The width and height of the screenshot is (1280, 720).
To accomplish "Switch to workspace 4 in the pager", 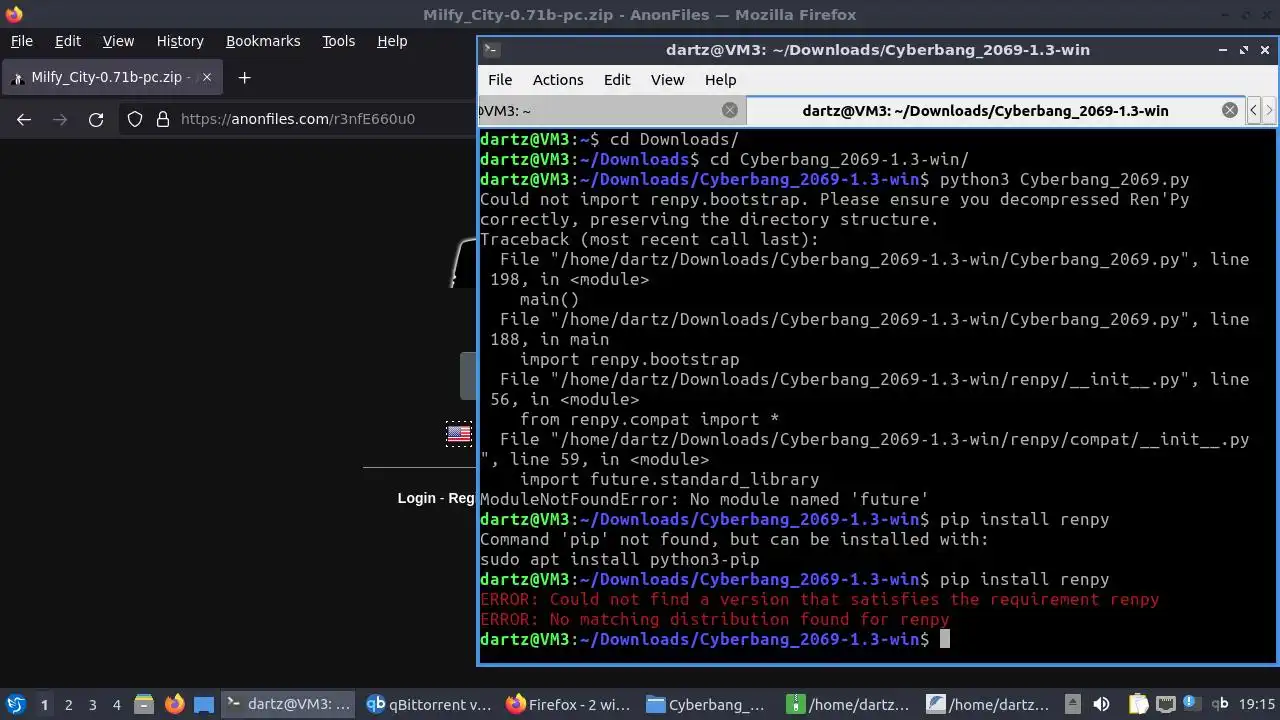I will pyautogui.click(x=117, y=704).
